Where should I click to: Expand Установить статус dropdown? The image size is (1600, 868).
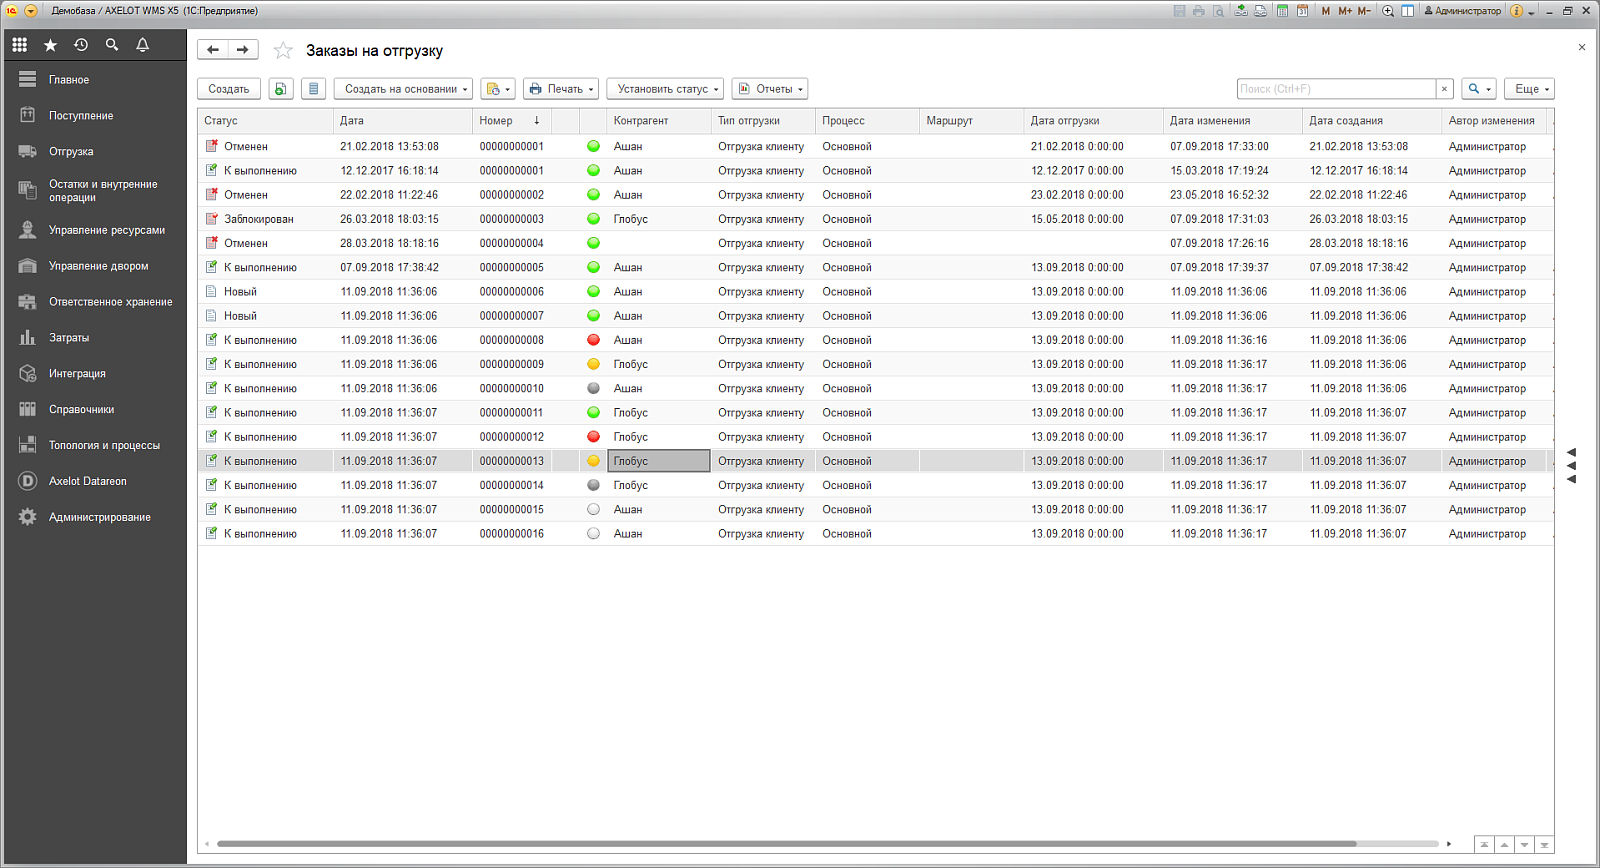click(x=665, y=89)
